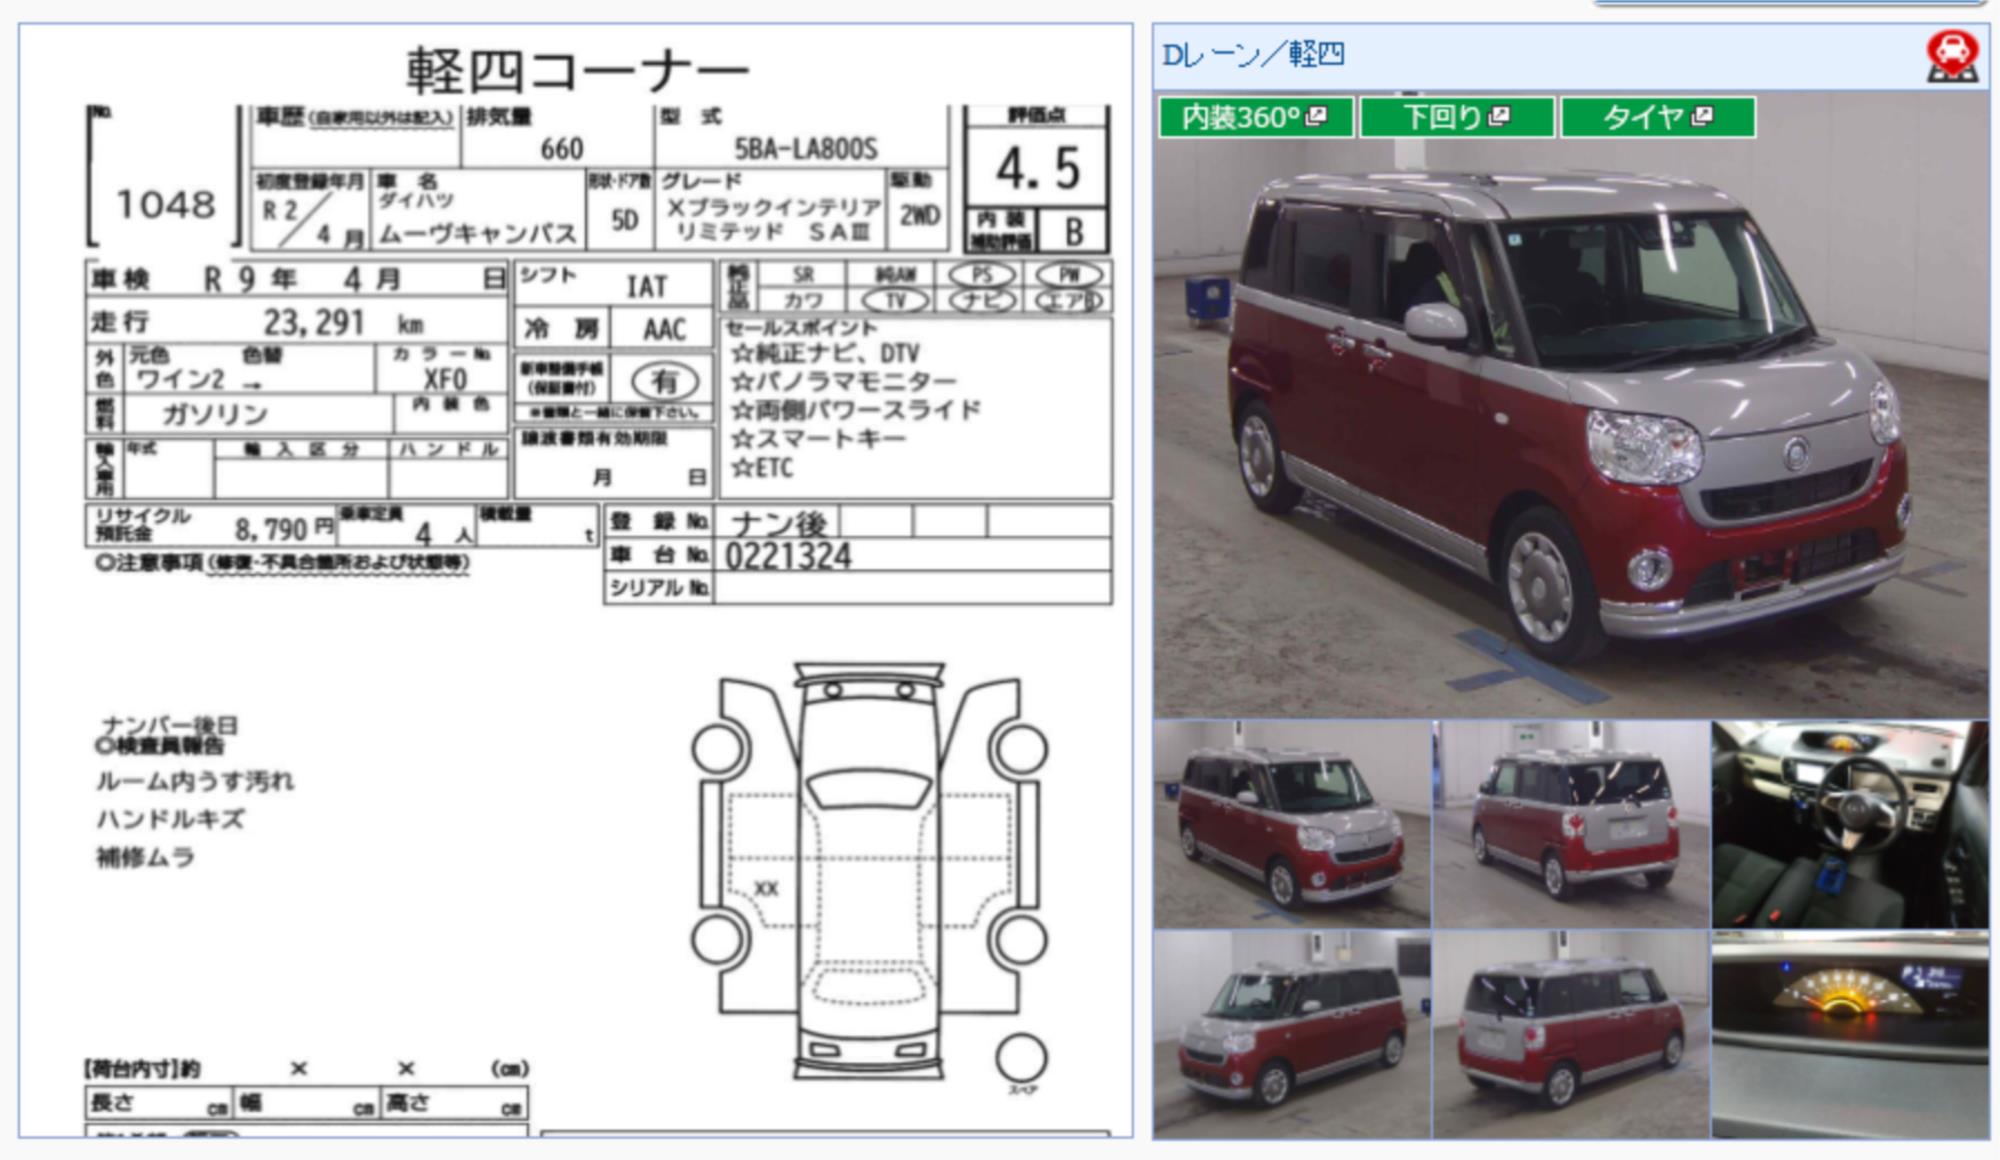Click the inspector note 'ルーム内うす汚れ'
Image resolution: width=2000 pixels, height=1160 pixels.
[x=195, y=781]
